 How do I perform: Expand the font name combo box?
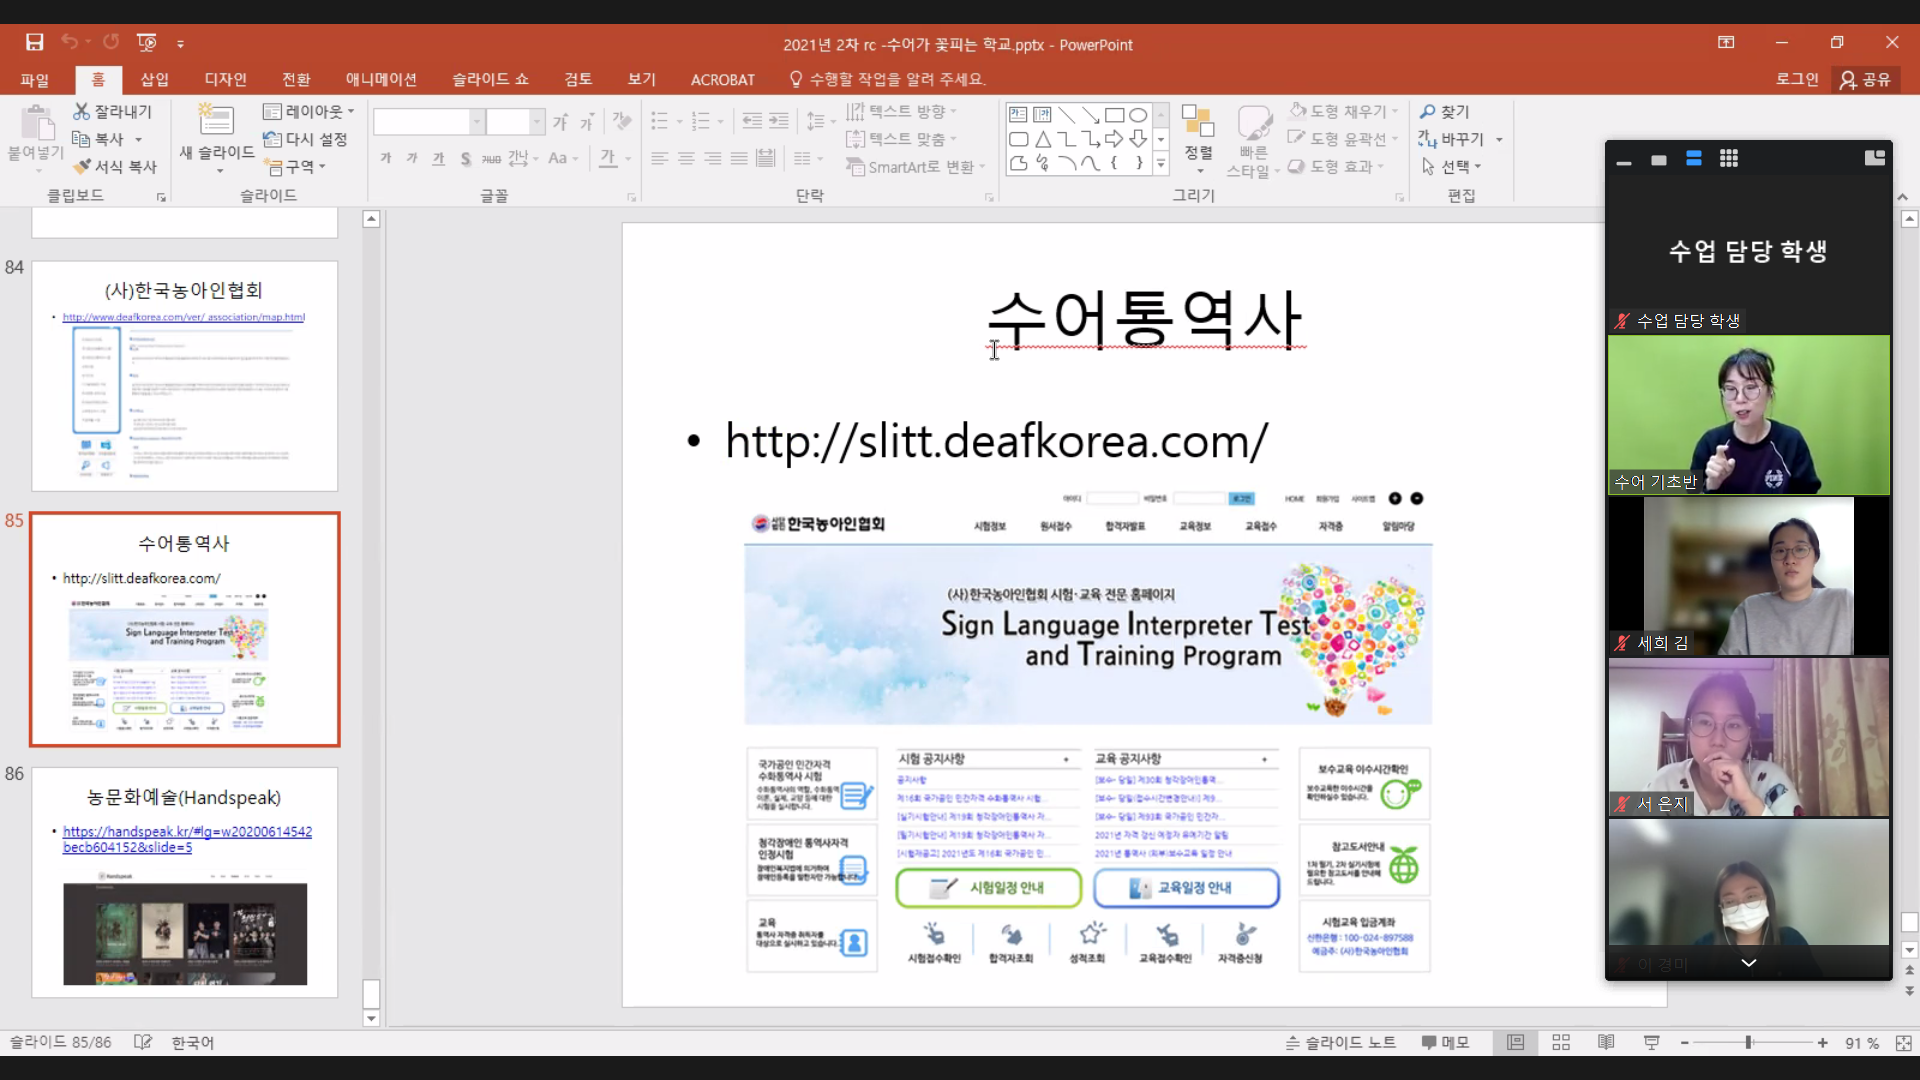click(x=477, y=122)
